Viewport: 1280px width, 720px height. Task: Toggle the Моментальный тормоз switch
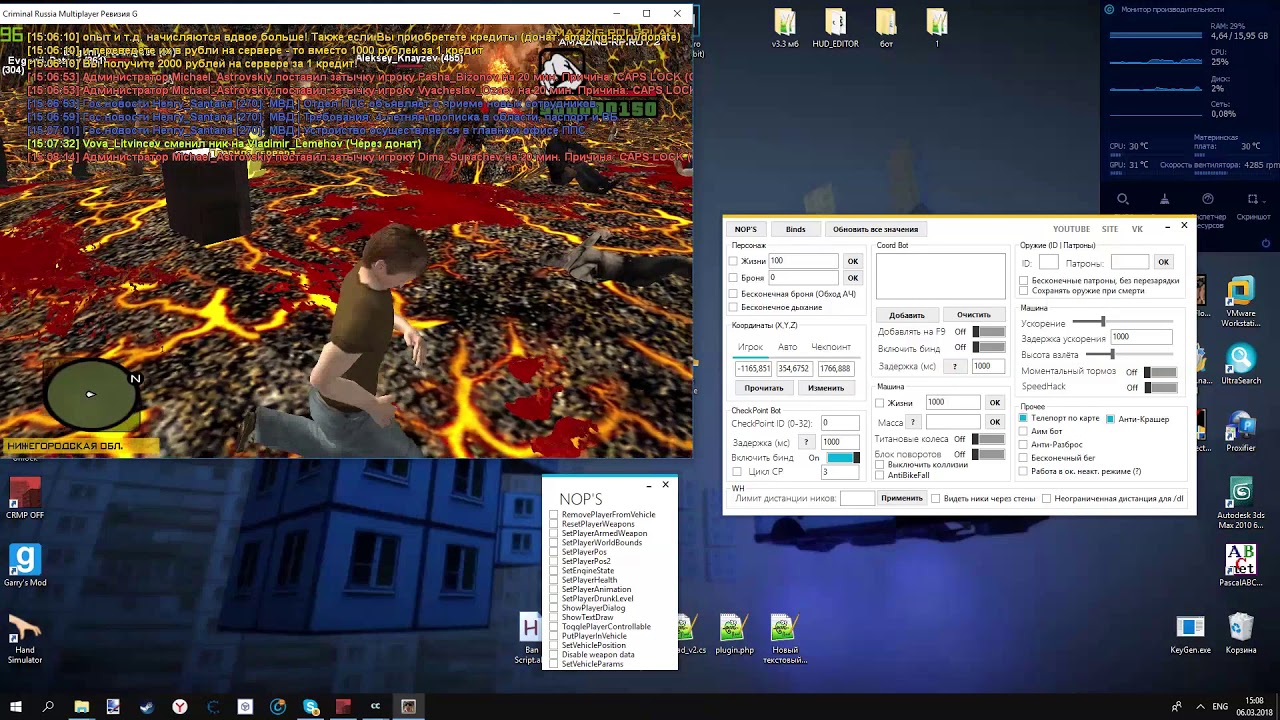1160,372
